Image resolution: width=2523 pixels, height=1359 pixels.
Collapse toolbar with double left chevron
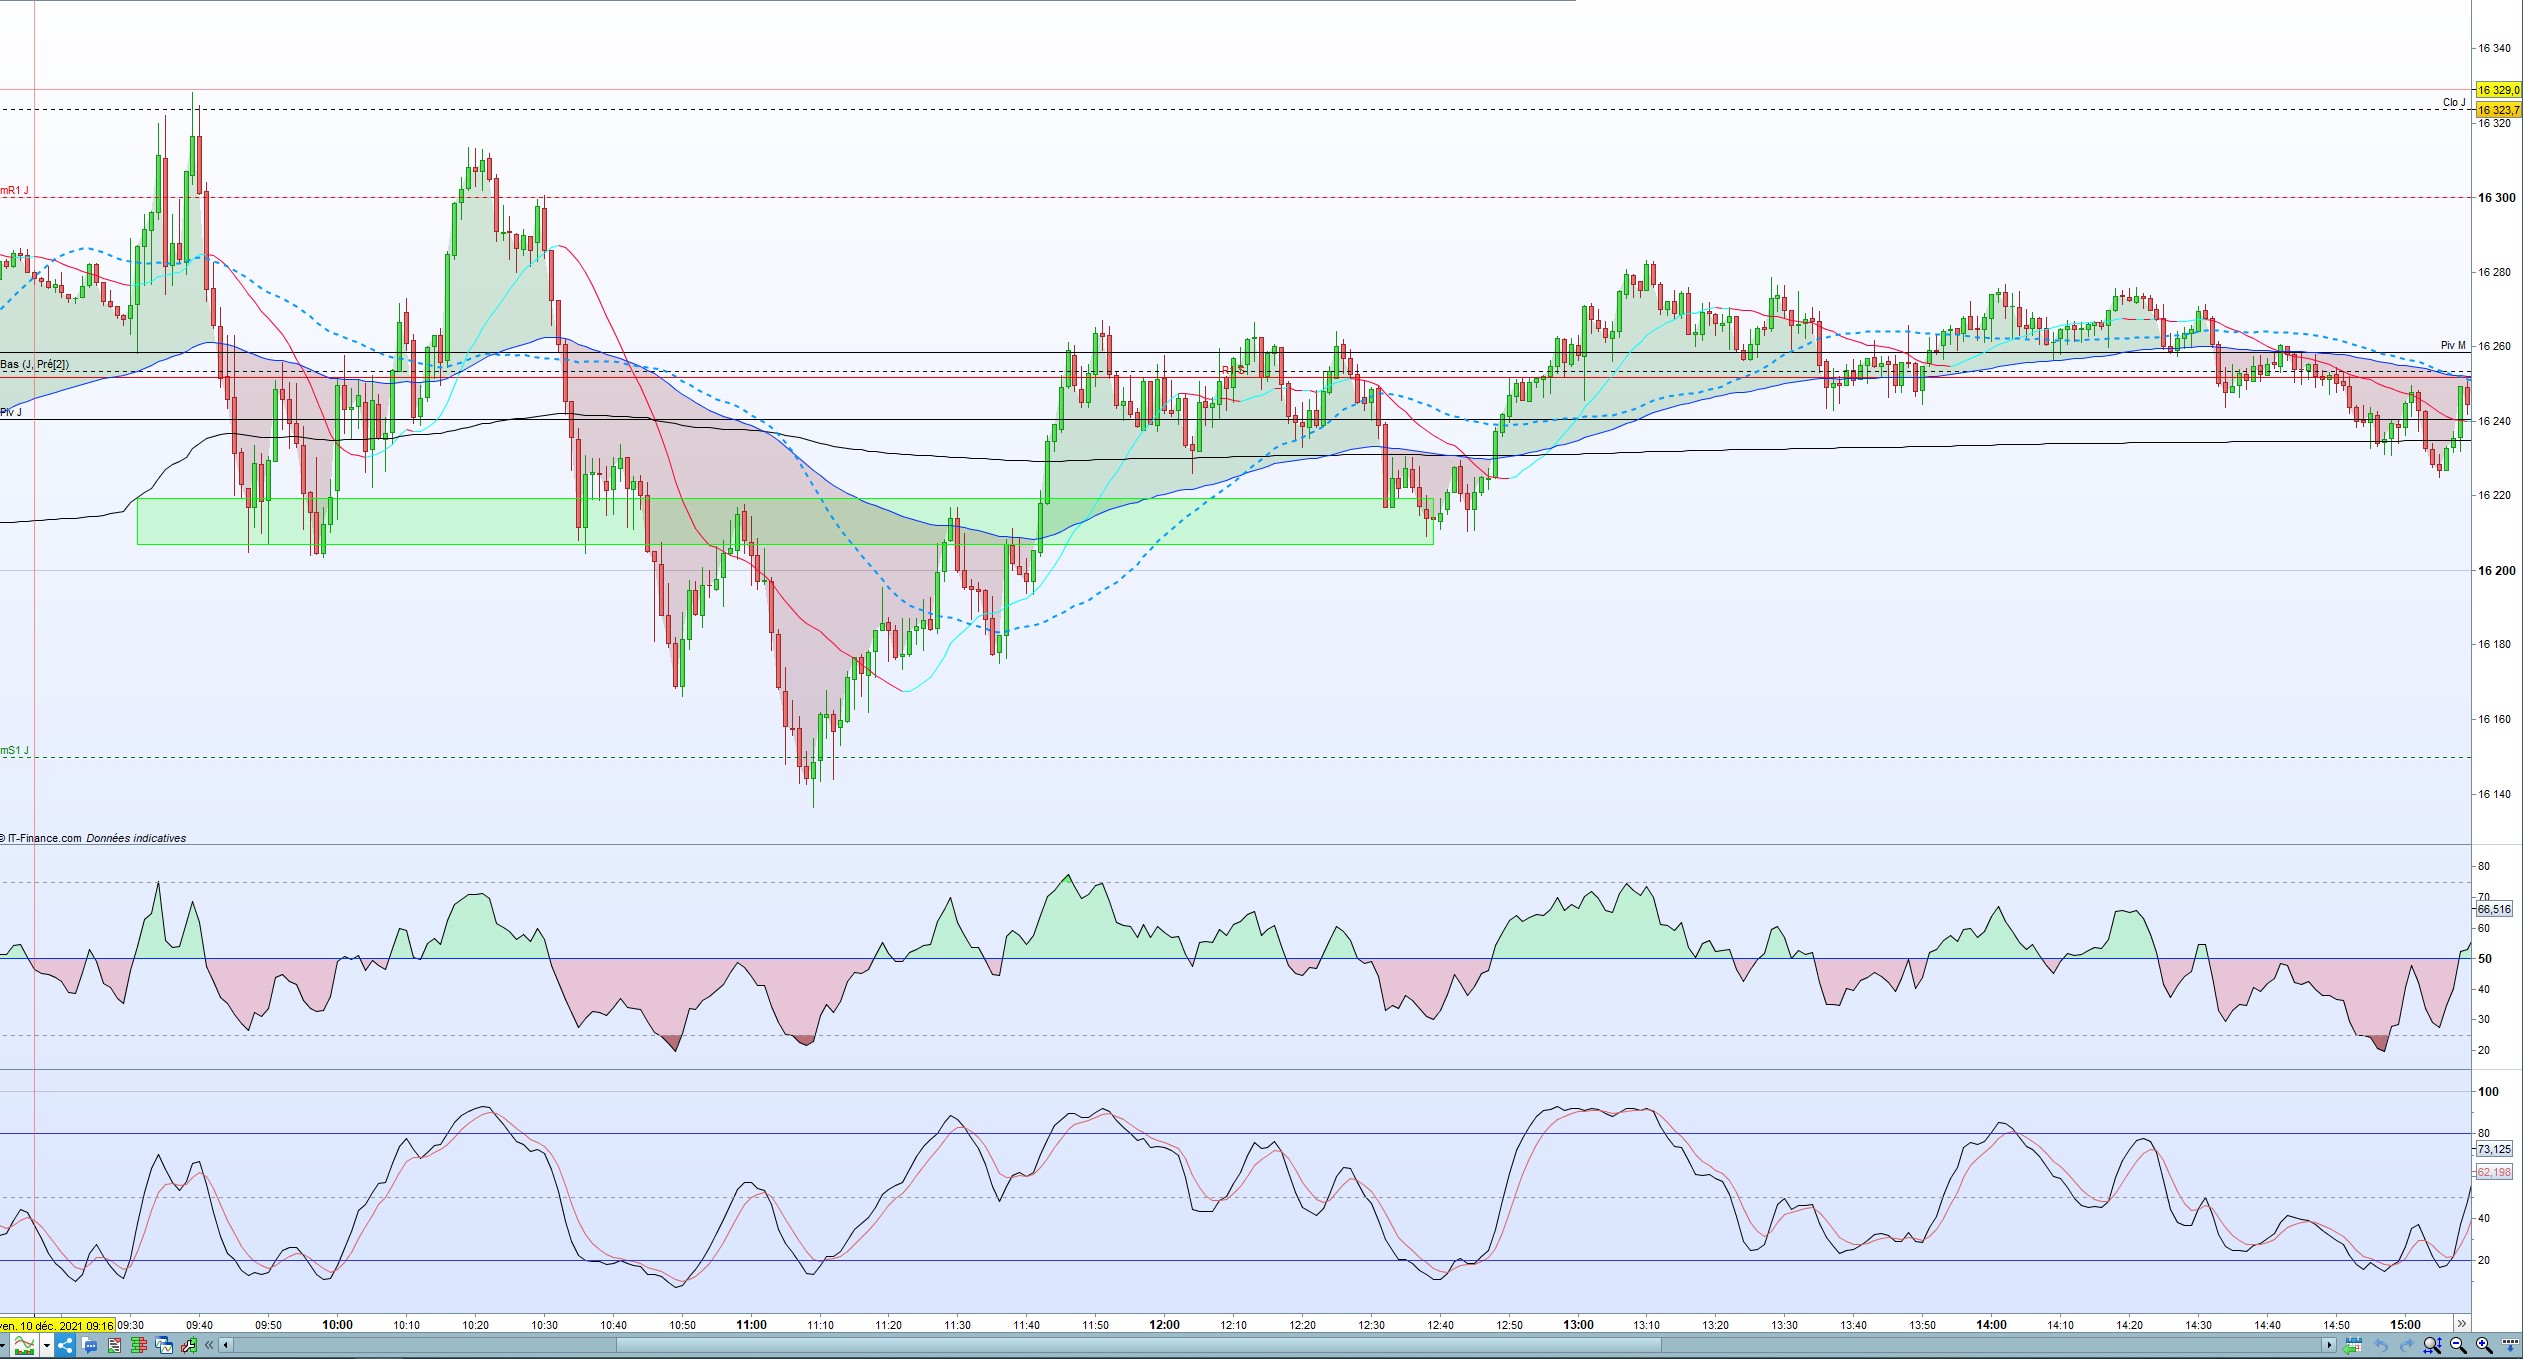pyautogui.click(x=209, y=1345)
